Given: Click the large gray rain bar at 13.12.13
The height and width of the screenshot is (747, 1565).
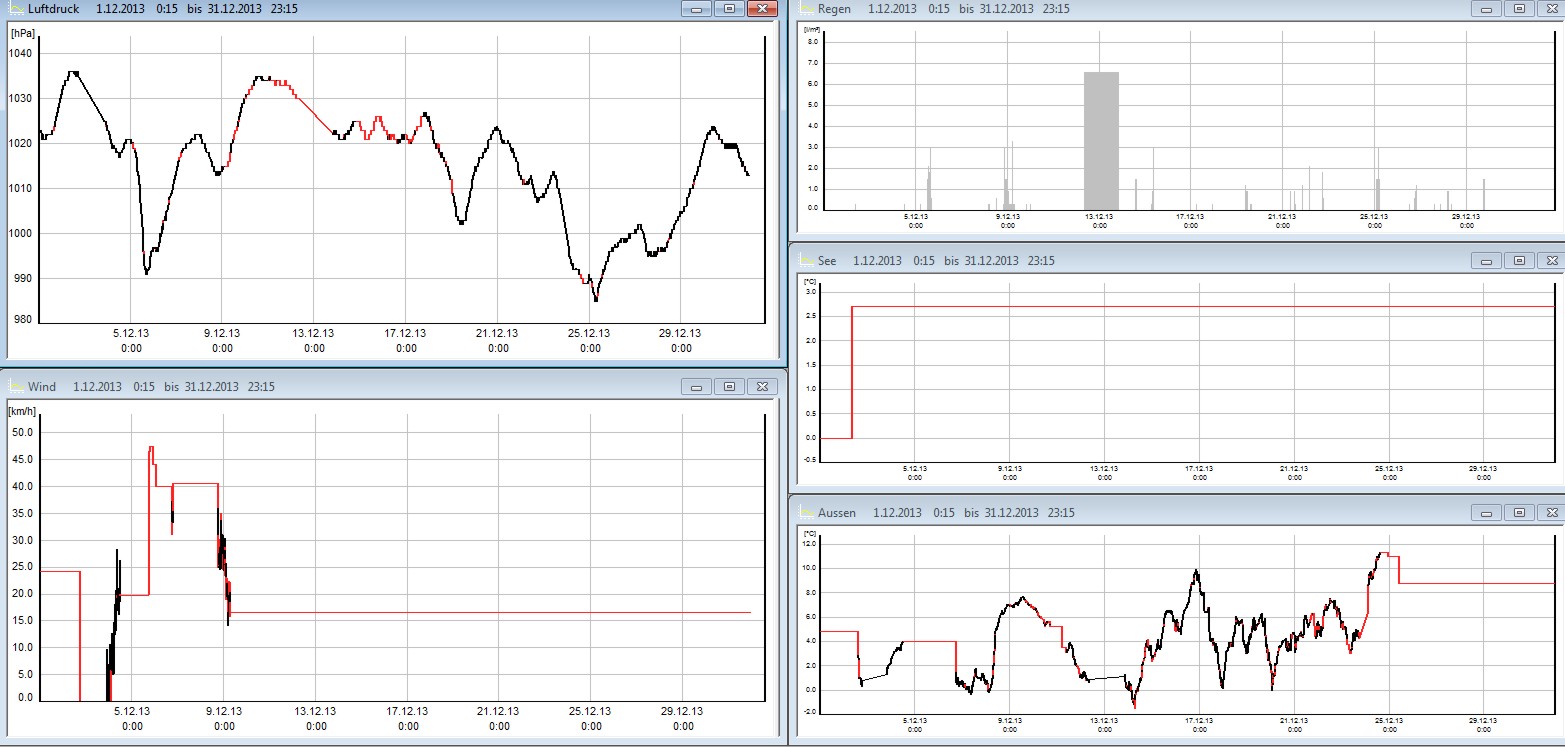Looking at the screenshot, I should [x=1101, y=140].
